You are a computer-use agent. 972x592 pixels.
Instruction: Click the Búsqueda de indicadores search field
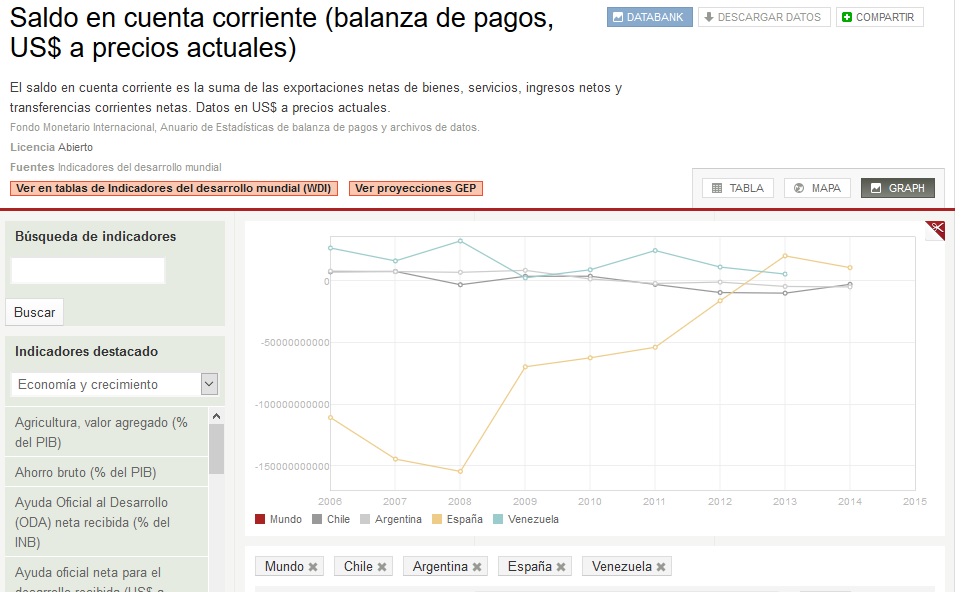pyautogui.click(x=88, y=271)
